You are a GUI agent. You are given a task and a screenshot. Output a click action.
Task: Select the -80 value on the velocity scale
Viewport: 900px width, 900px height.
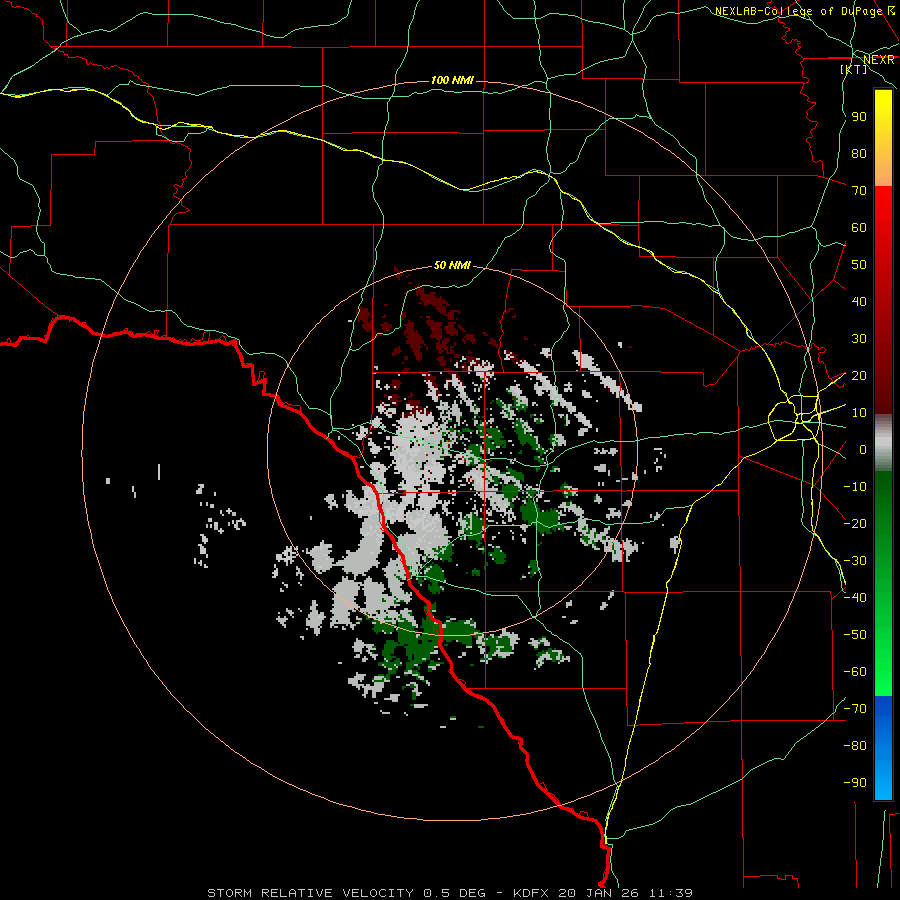[x=855, y=746]
